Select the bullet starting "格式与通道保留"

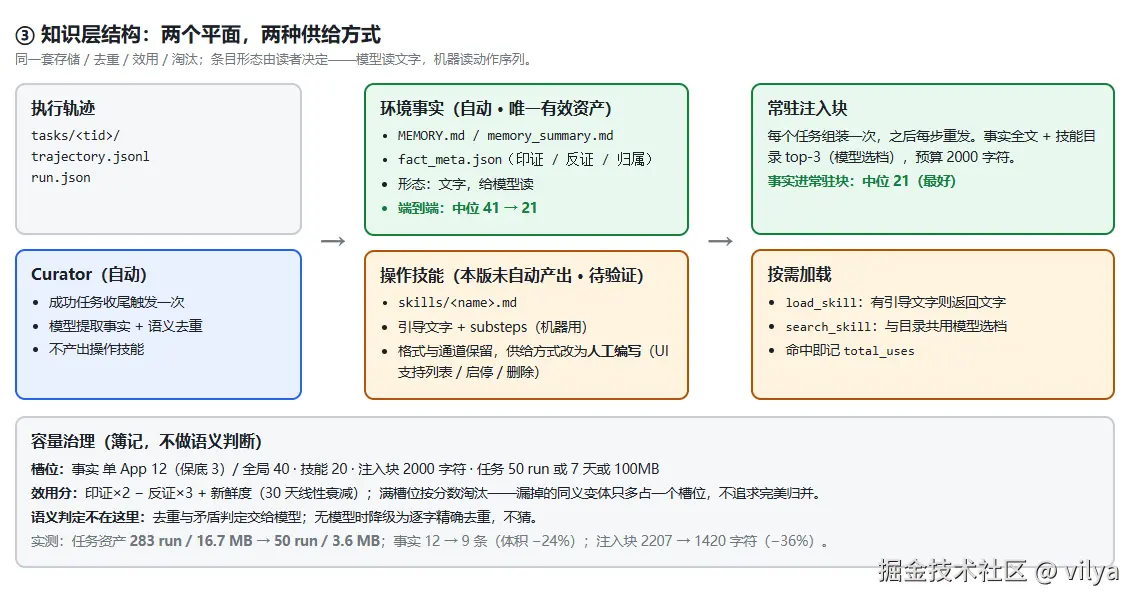point(533,362)
